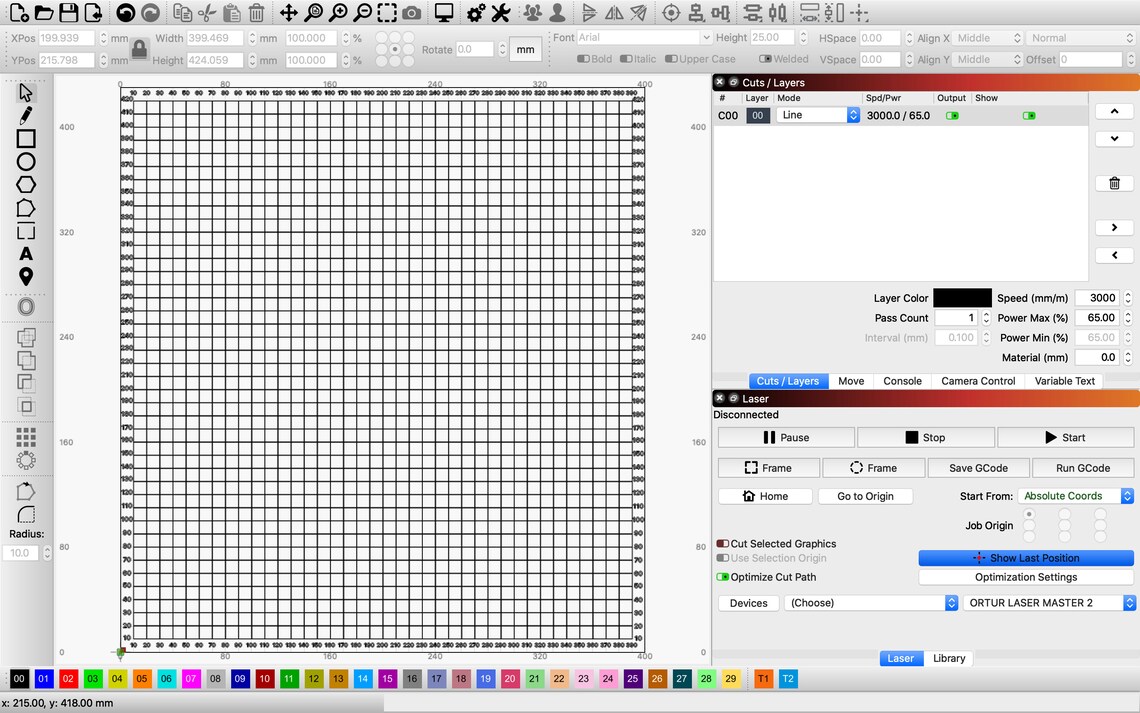
Task: Open the laser Preview window
Action: click(443, 13)
